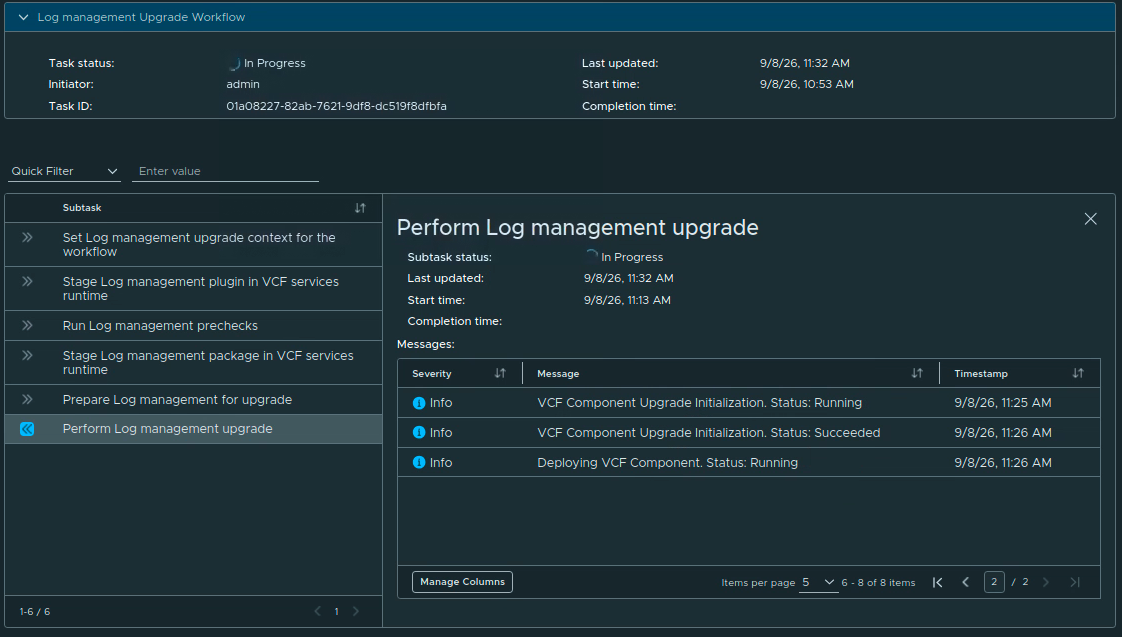Screen dimensions: 1122x637
Task: Click the Initialization Status Succeeded message
Action: 708,432
